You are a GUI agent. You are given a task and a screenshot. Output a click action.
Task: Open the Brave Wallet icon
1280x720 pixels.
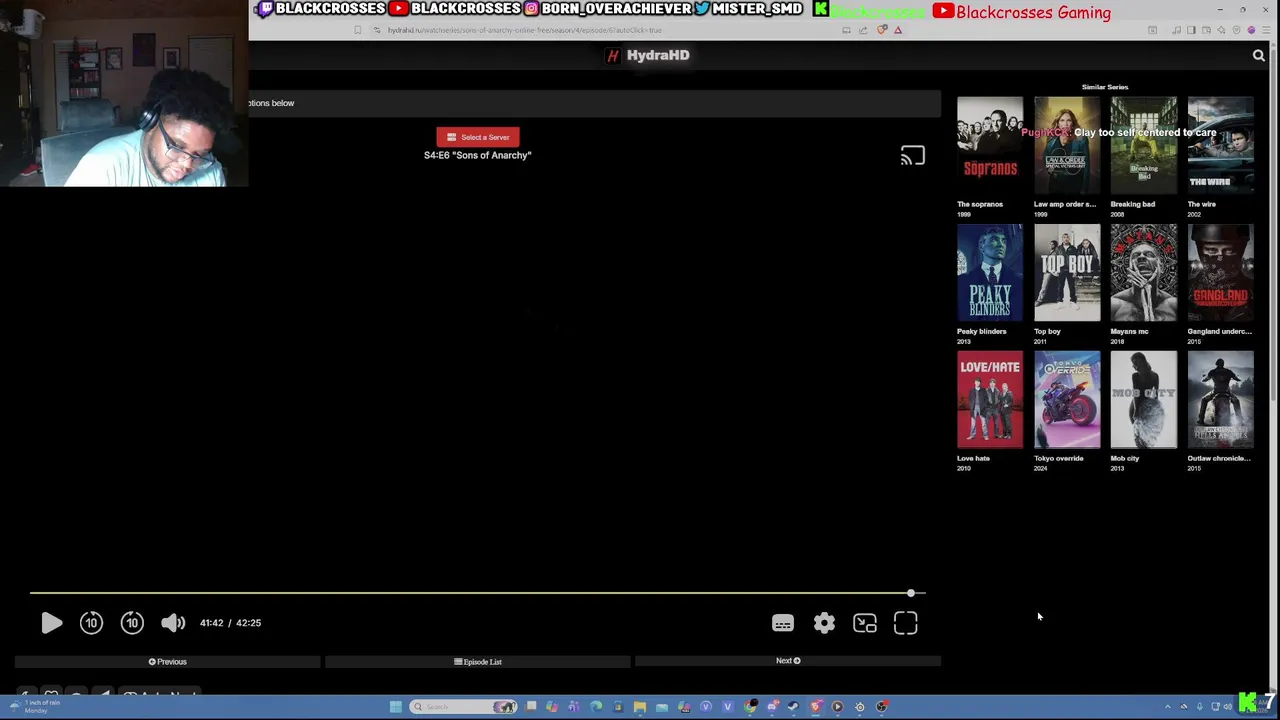[x=1206, y=30]
